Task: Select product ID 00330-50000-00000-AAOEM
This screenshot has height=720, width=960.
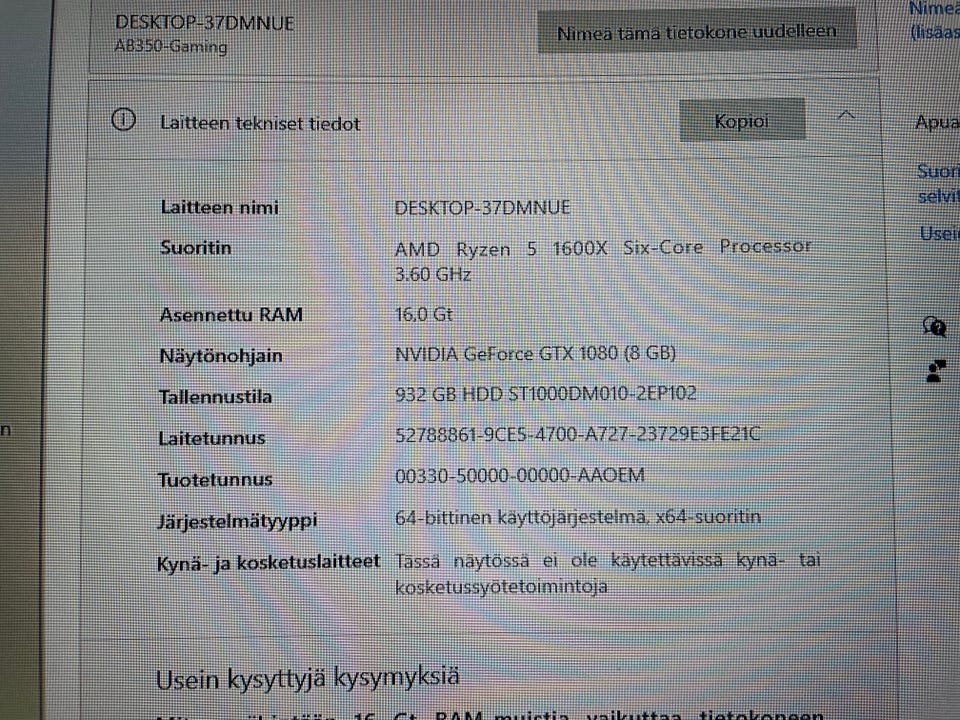Action: click(x=520, y=475)
